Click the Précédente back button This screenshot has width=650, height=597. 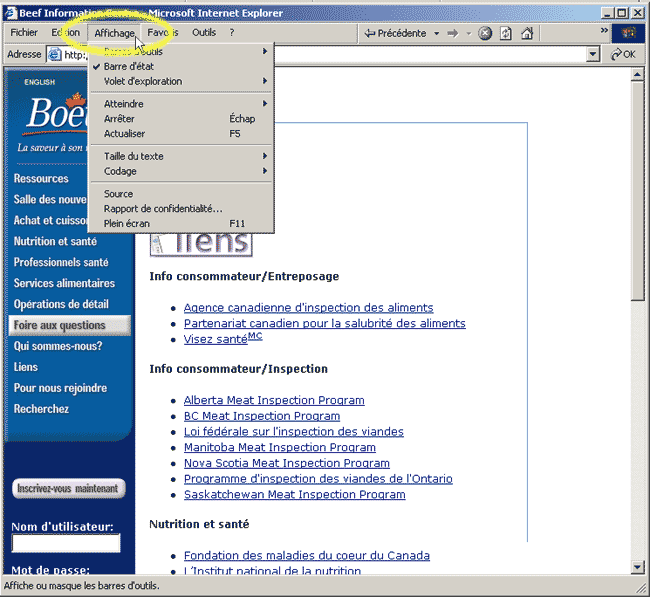click(395, 33)
